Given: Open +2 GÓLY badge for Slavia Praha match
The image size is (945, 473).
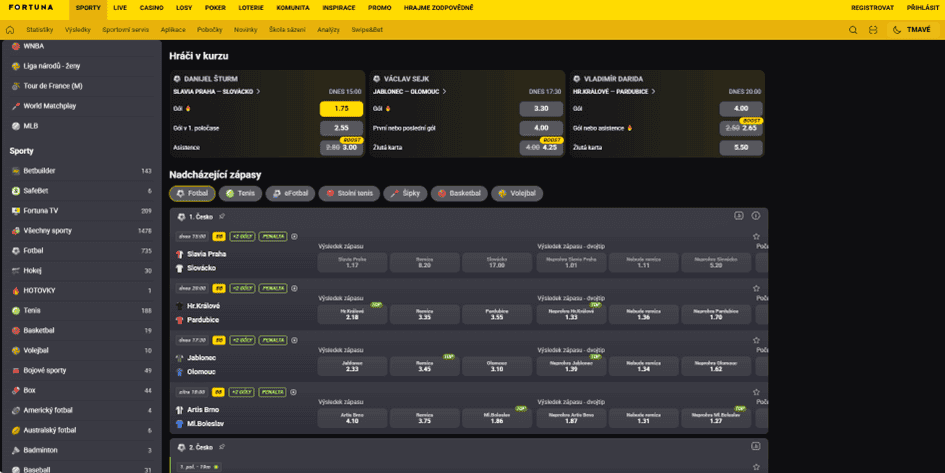Looking at the screenshot, I should [242, 237].
